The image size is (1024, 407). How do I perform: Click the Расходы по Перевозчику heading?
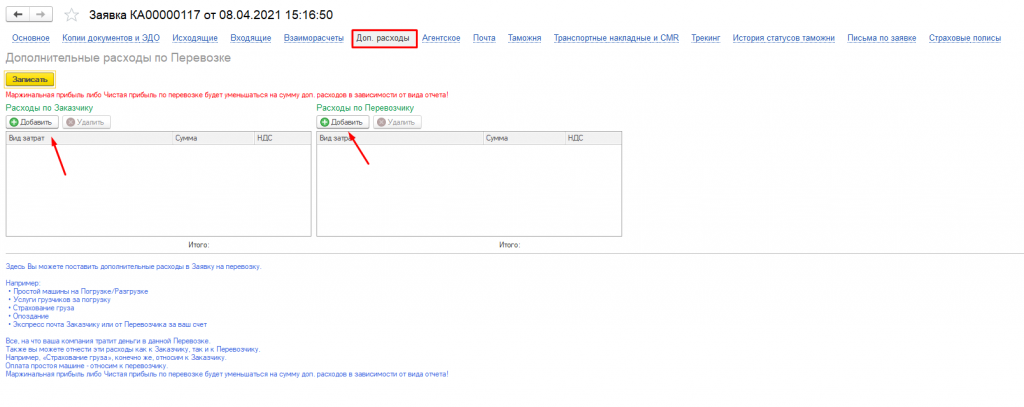[365, 108]
